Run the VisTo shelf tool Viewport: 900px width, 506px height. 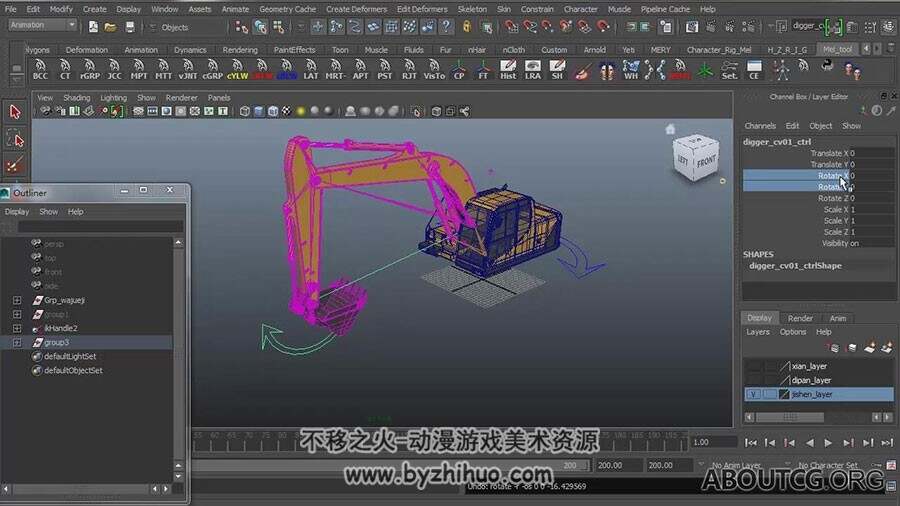click(434, 69)
